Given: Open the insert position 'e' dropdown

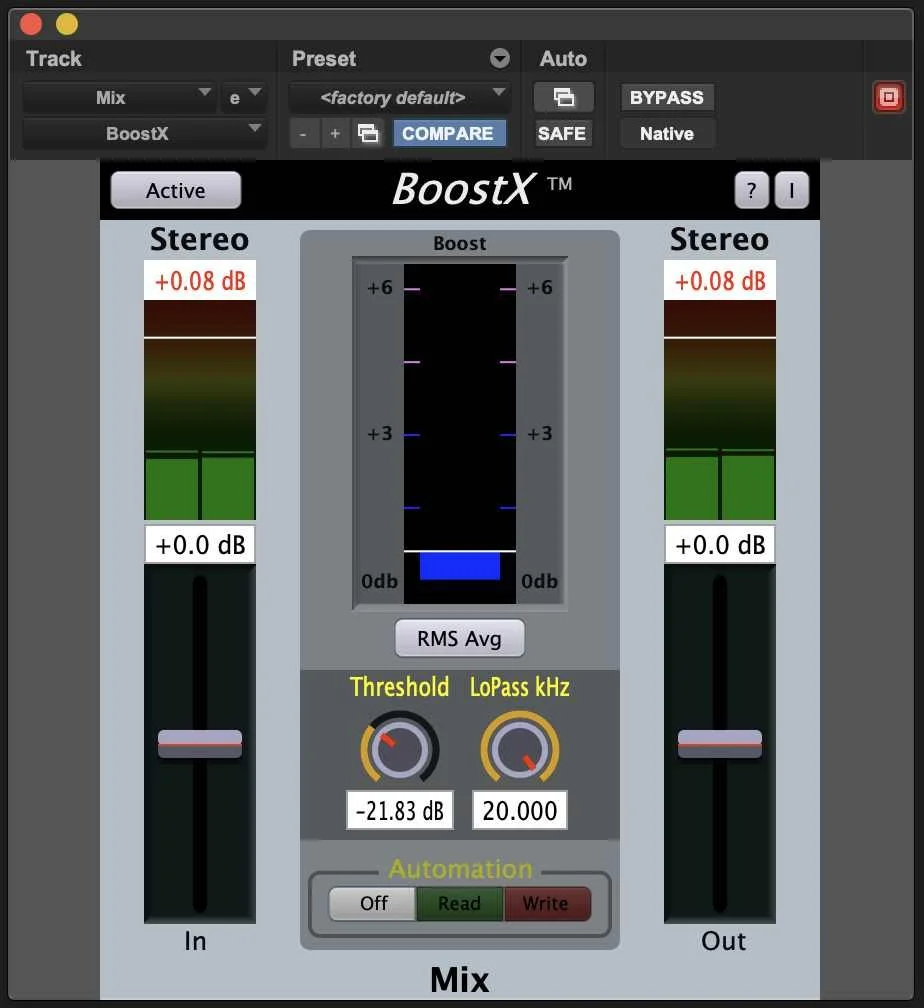Looking at the screenshot, I should (x=243, y=98).
